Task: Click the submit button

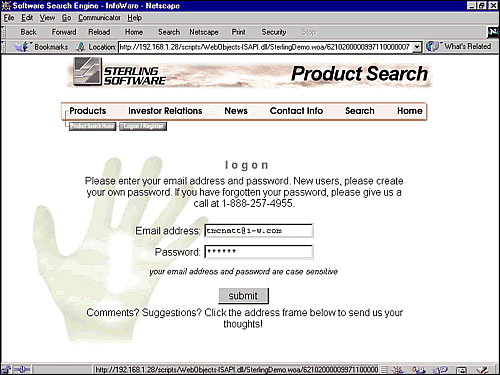Action: tap(243, 296)
